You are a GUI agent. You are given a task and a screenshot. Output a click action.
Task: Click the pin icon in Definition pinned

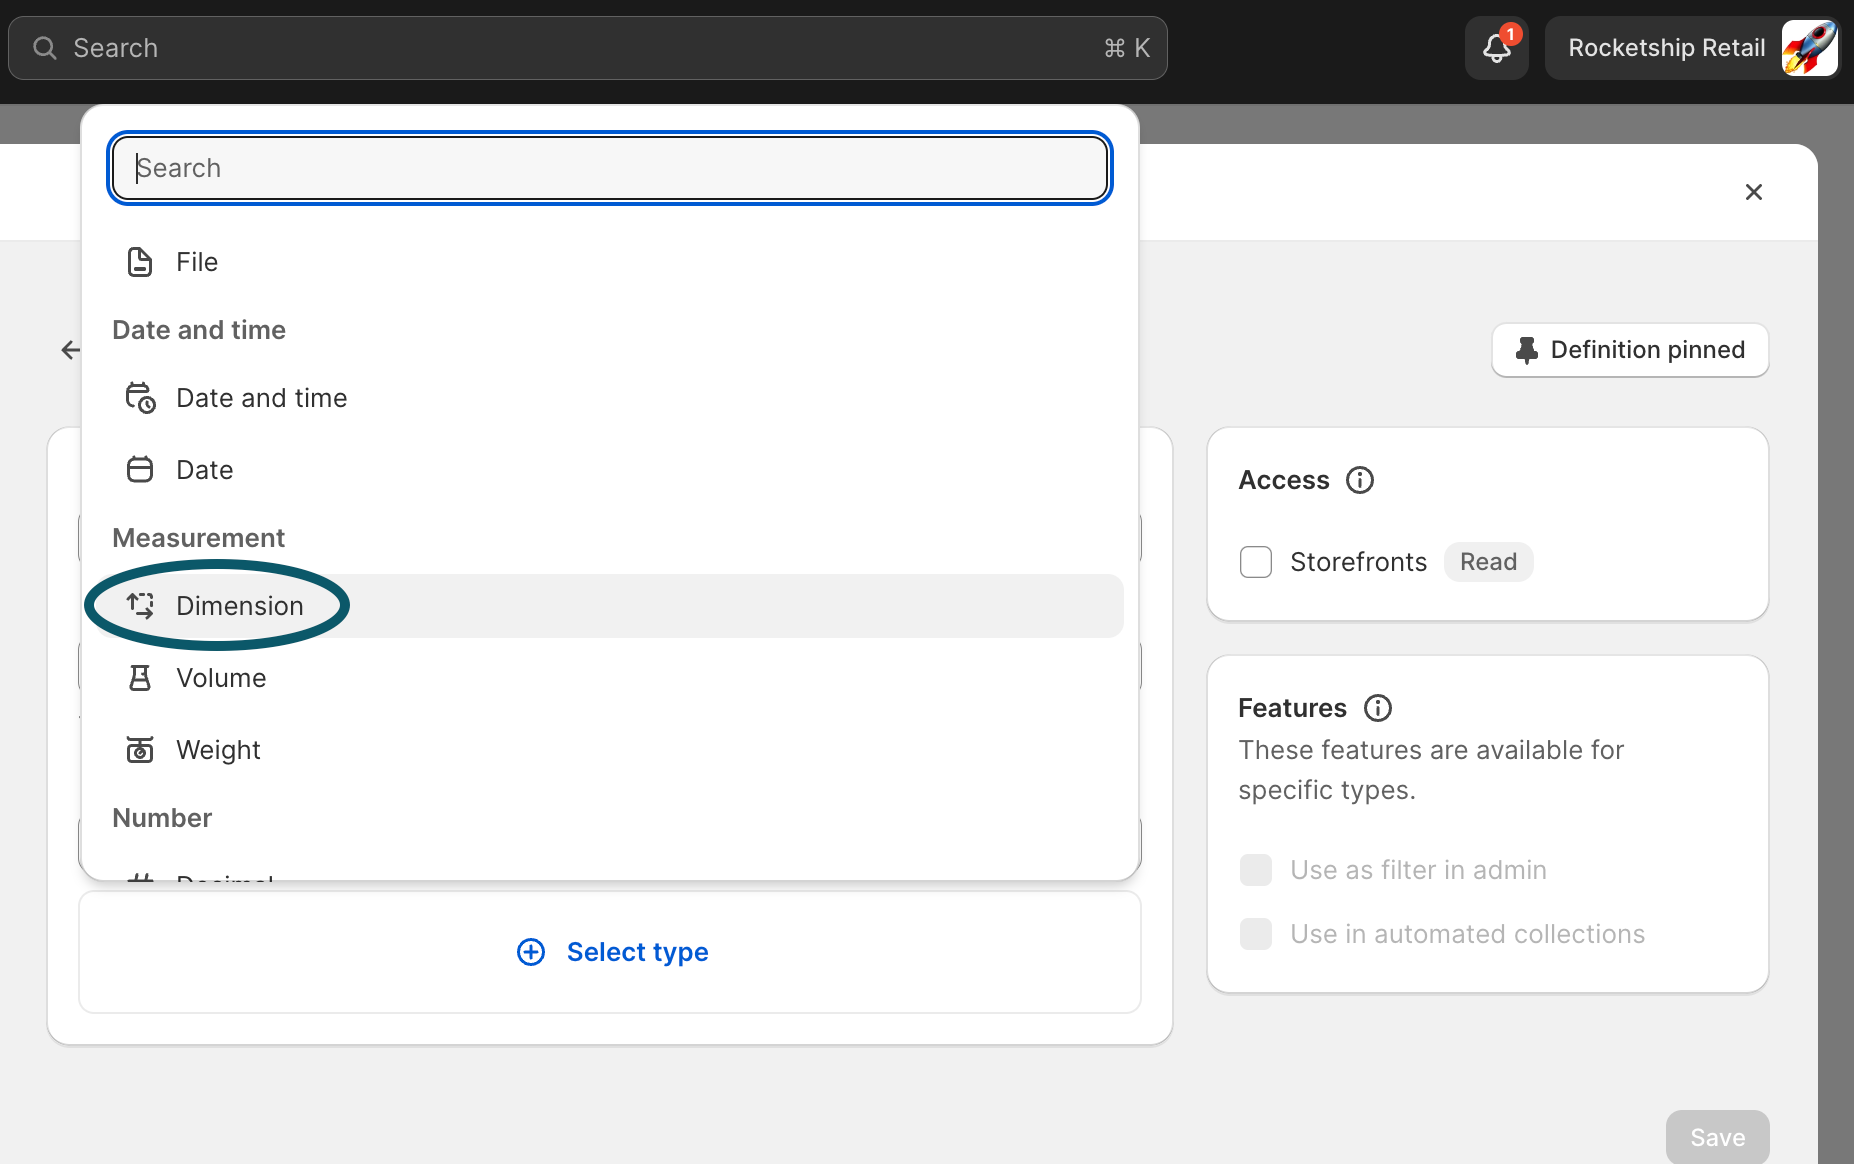(1526, 350)
